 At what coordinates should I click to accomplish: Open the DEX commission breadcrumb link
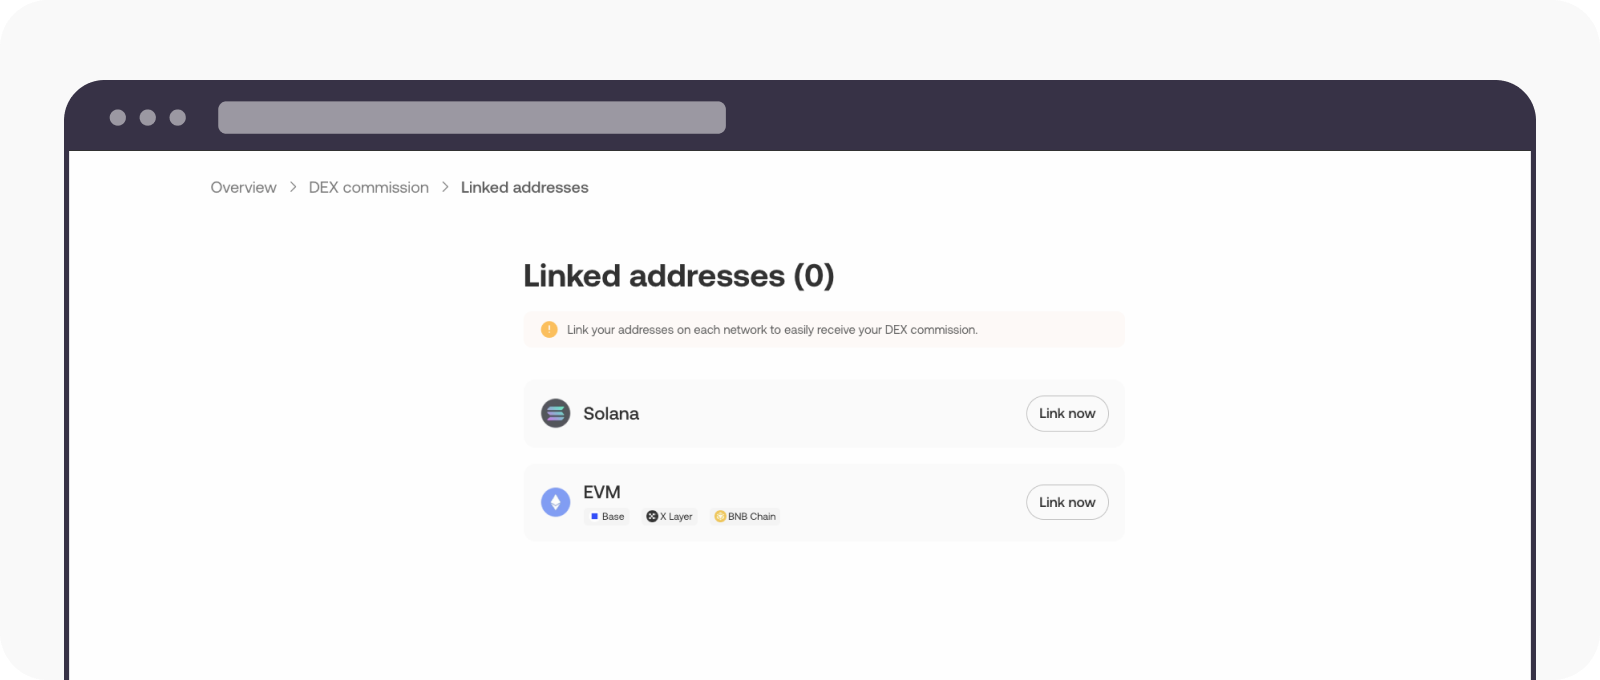click(368, 187)
